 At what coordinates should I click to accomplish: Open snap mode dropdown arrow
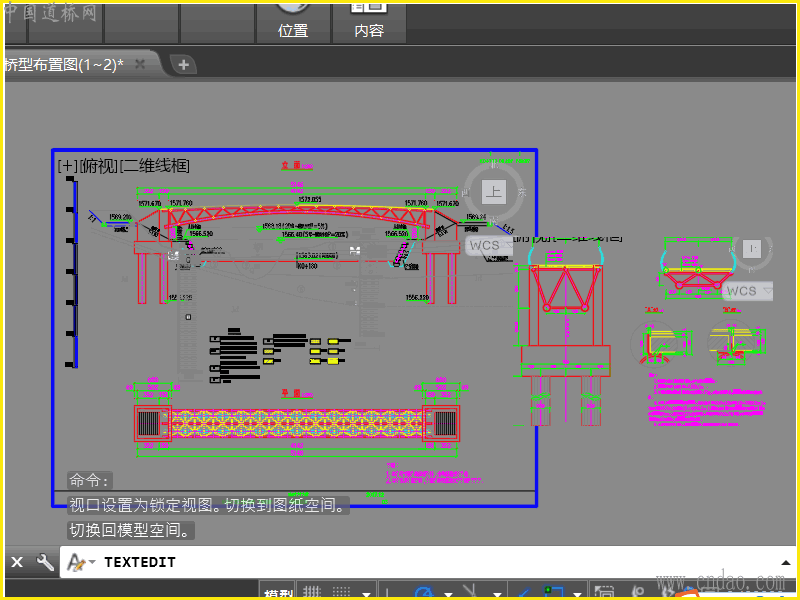click(x=366, y=594)
